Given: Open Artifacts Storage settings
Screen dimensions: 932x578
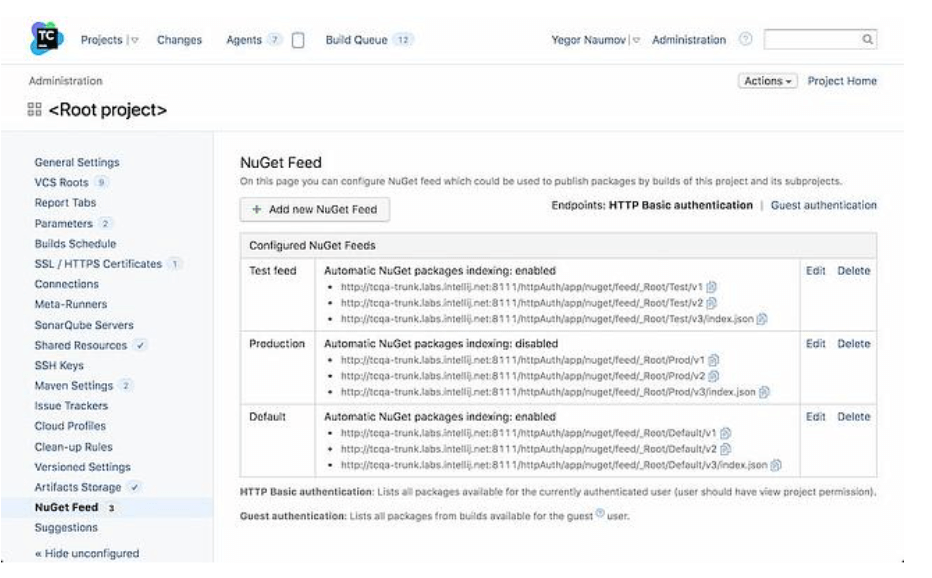Looking at the screenshot, I should pyautogui.click(x=78, y=488).
